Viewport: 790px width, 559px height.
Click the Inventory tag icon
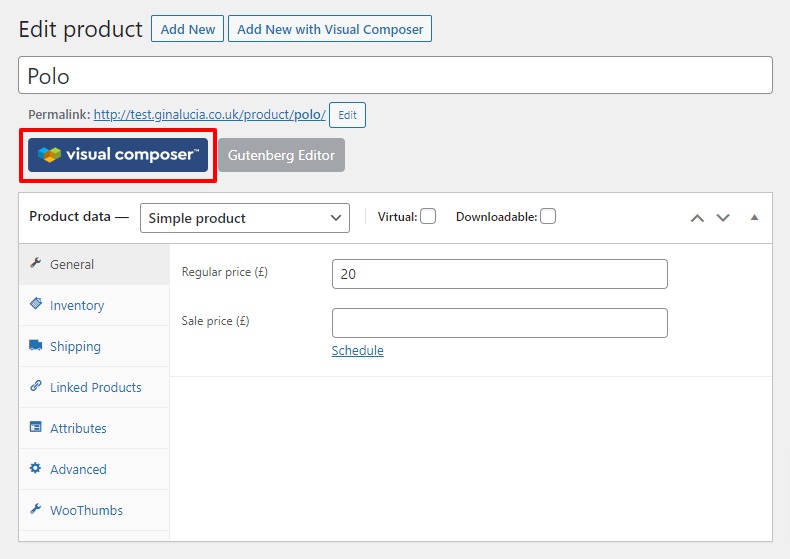tap(36, 304)
